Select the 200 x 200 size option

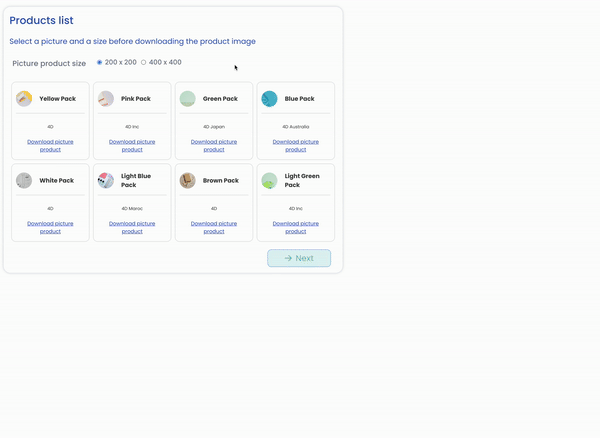pos(100,62)
